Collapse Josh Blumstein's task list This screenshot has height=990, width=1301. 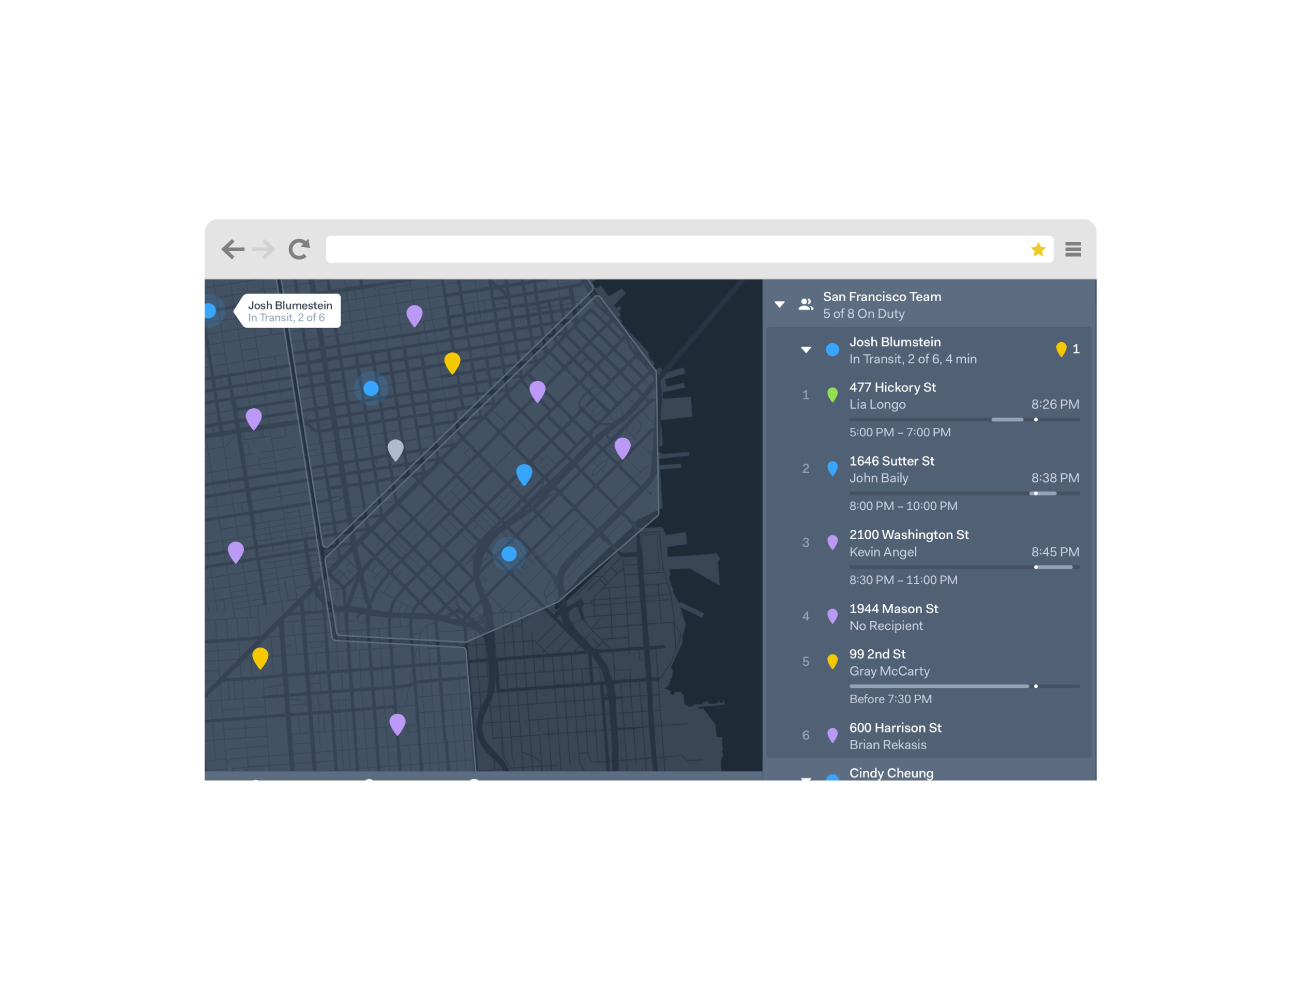806,350
